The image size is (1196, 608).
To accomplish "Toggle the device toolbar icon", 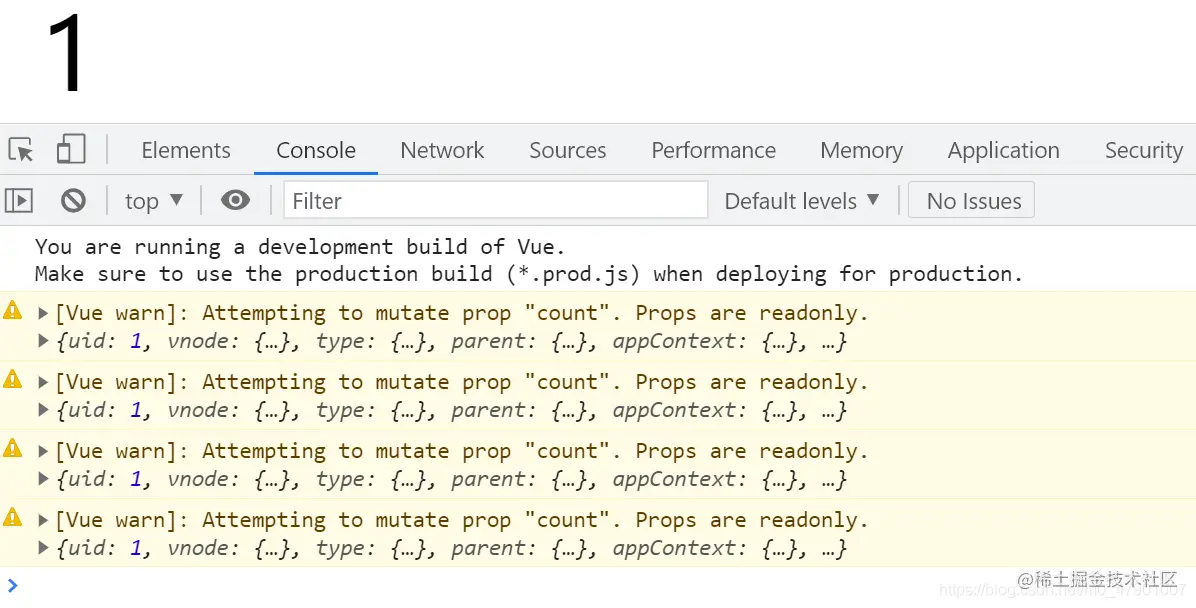I will (x=71, y=150).
